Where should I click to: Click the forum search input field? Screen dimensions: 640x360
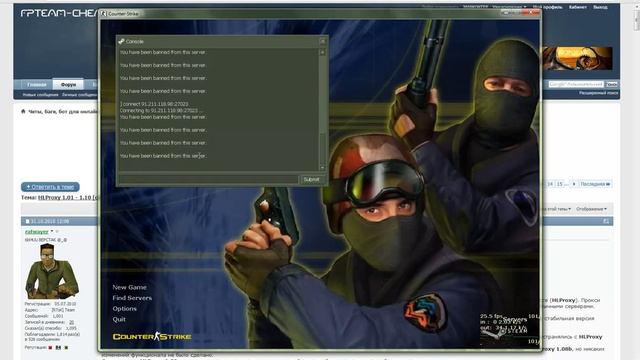click(576, 84)
